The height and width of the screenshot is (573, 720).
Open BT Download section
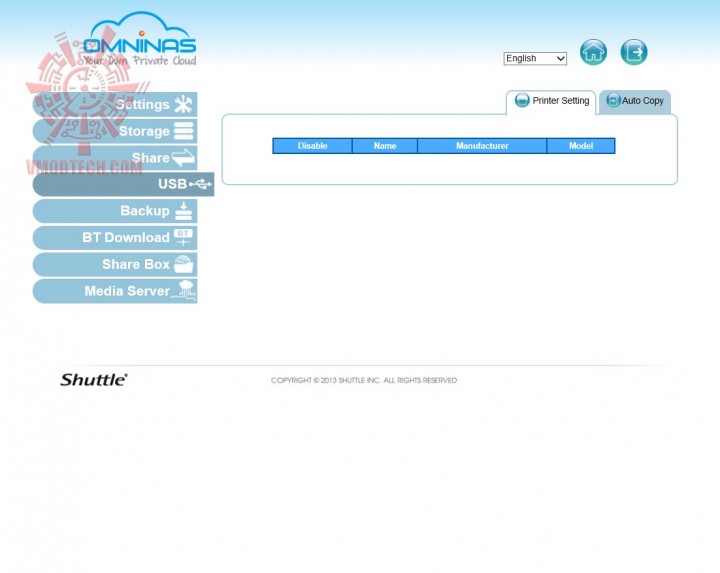[115, 237]
